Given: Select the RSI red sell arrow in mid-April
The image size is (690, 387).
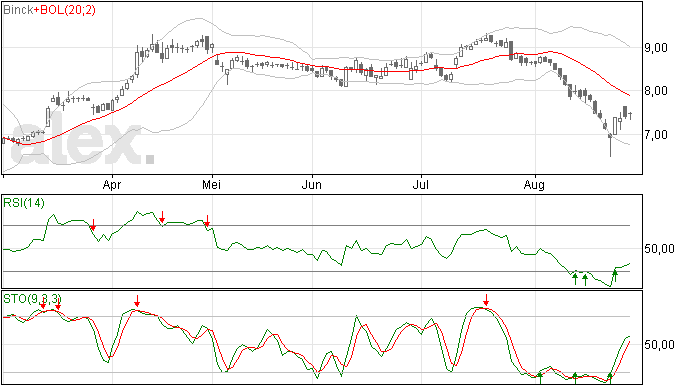Looking at the screenshot, I should [162, 217].
